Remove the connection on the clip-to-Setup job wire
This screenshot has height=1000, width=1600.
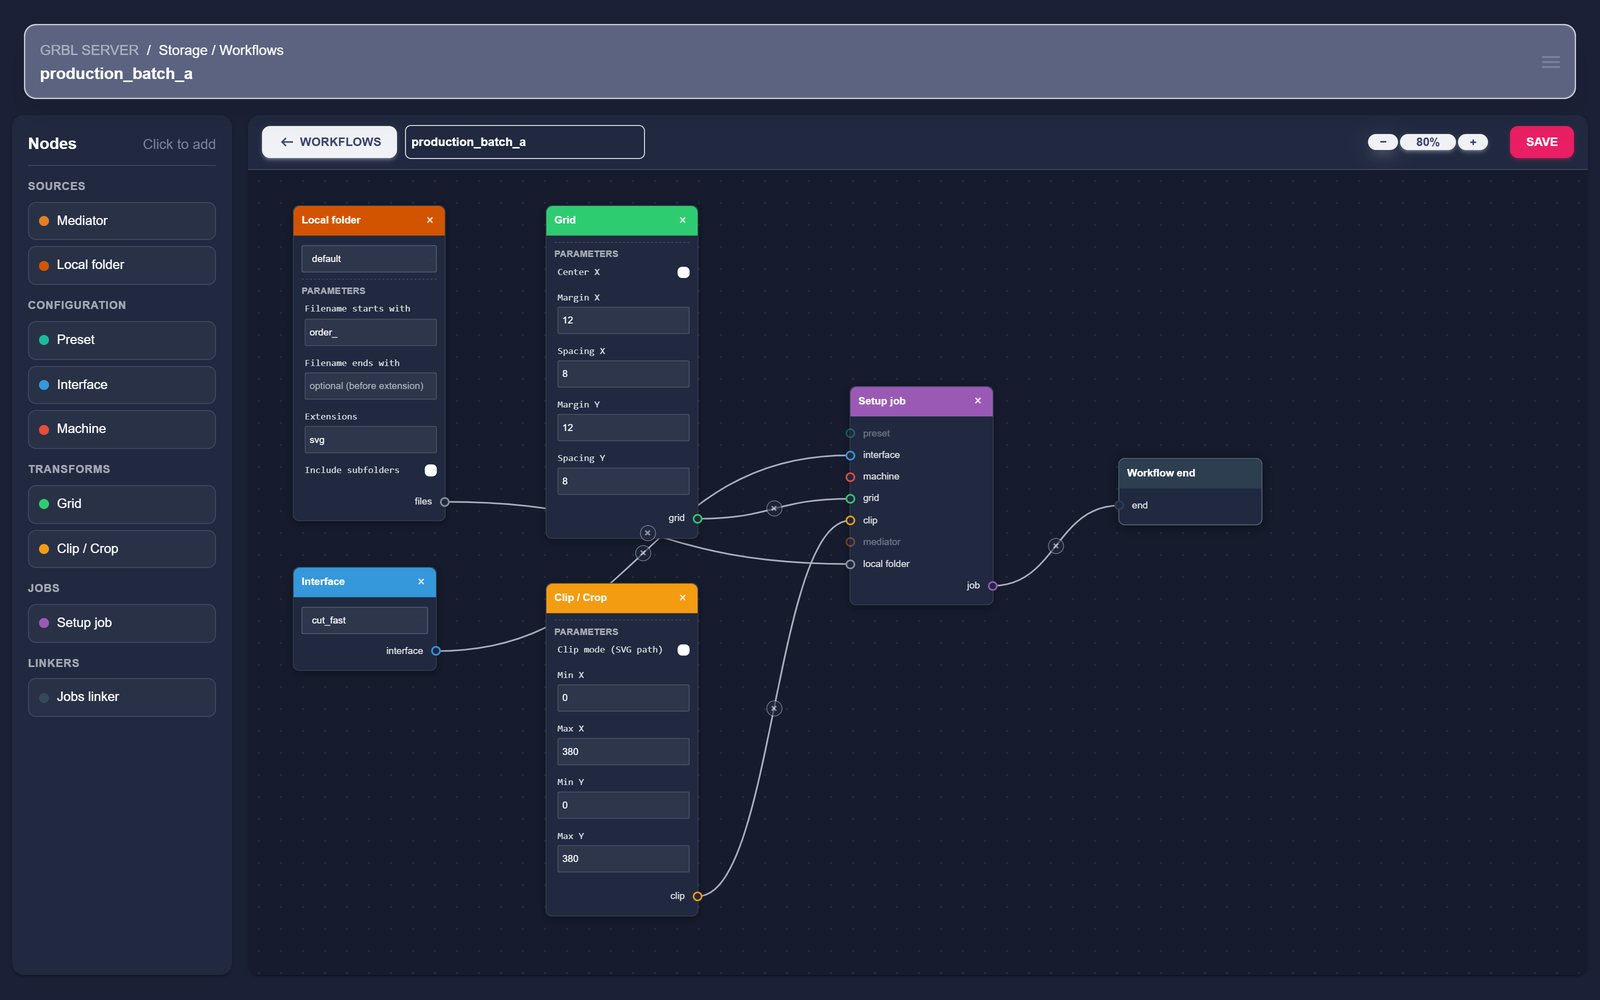[774, 708]
